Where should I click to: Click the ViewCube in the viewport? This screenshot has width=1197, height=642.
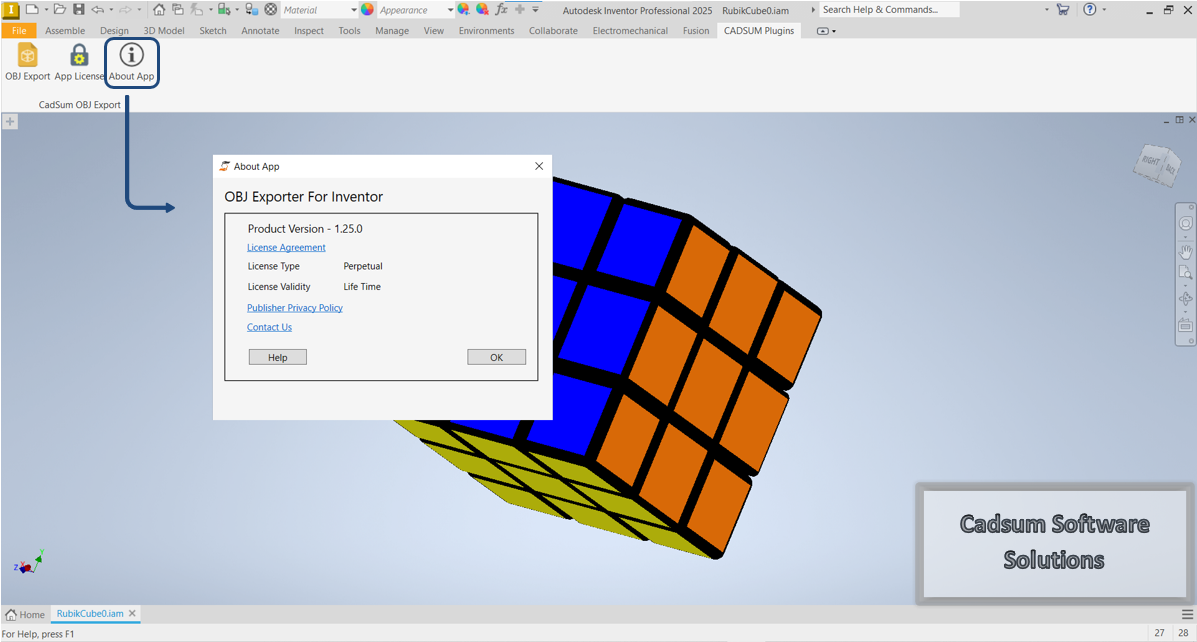[x=1156, y=165]
